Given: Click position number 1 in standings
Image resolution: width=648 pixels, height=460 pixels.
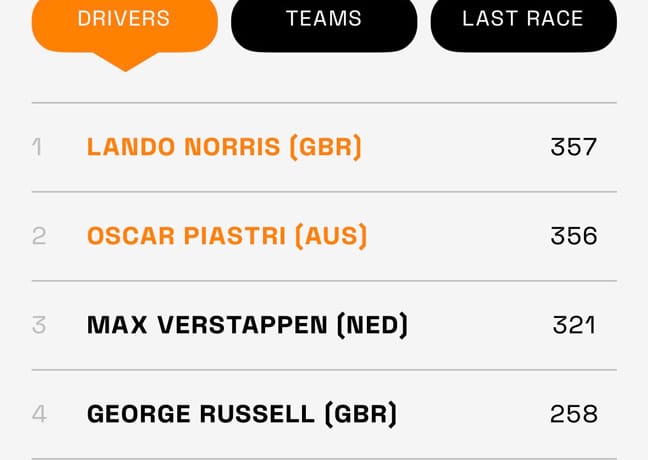Looking at the screenshot, I should (37, 147).
